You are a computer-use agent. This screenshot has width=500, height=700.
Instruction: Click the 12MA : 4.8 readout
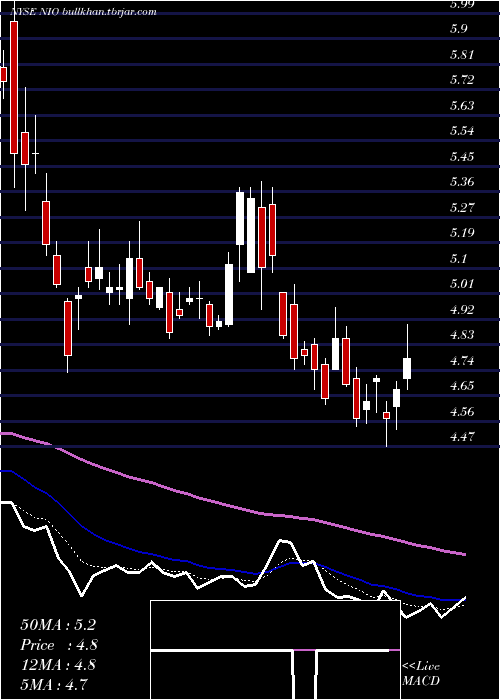point(59,664)
